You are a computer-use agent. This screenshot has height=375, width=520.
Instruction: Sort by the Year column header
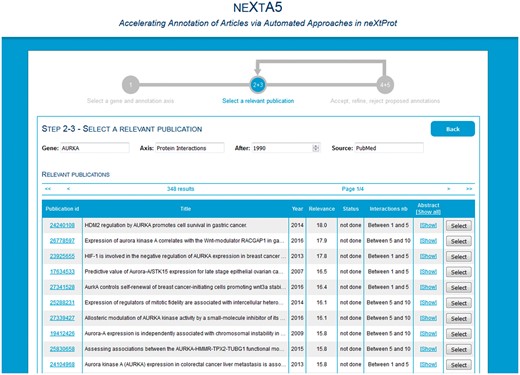pyautogui.click(x=297, y=209)
